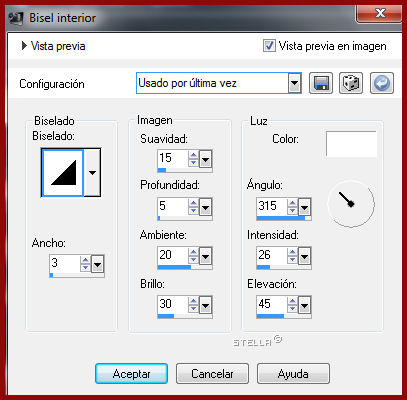Viewport: 407px width, 400px height.
Task: Click the Intensidad value field
Action: (272, 256)
